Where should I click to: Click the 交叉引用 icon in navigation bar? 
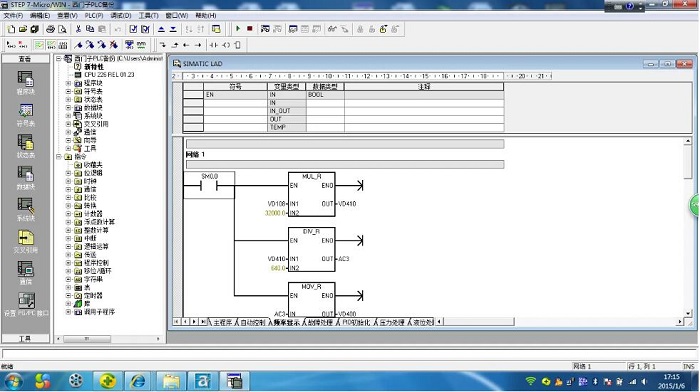pos(25,242)
